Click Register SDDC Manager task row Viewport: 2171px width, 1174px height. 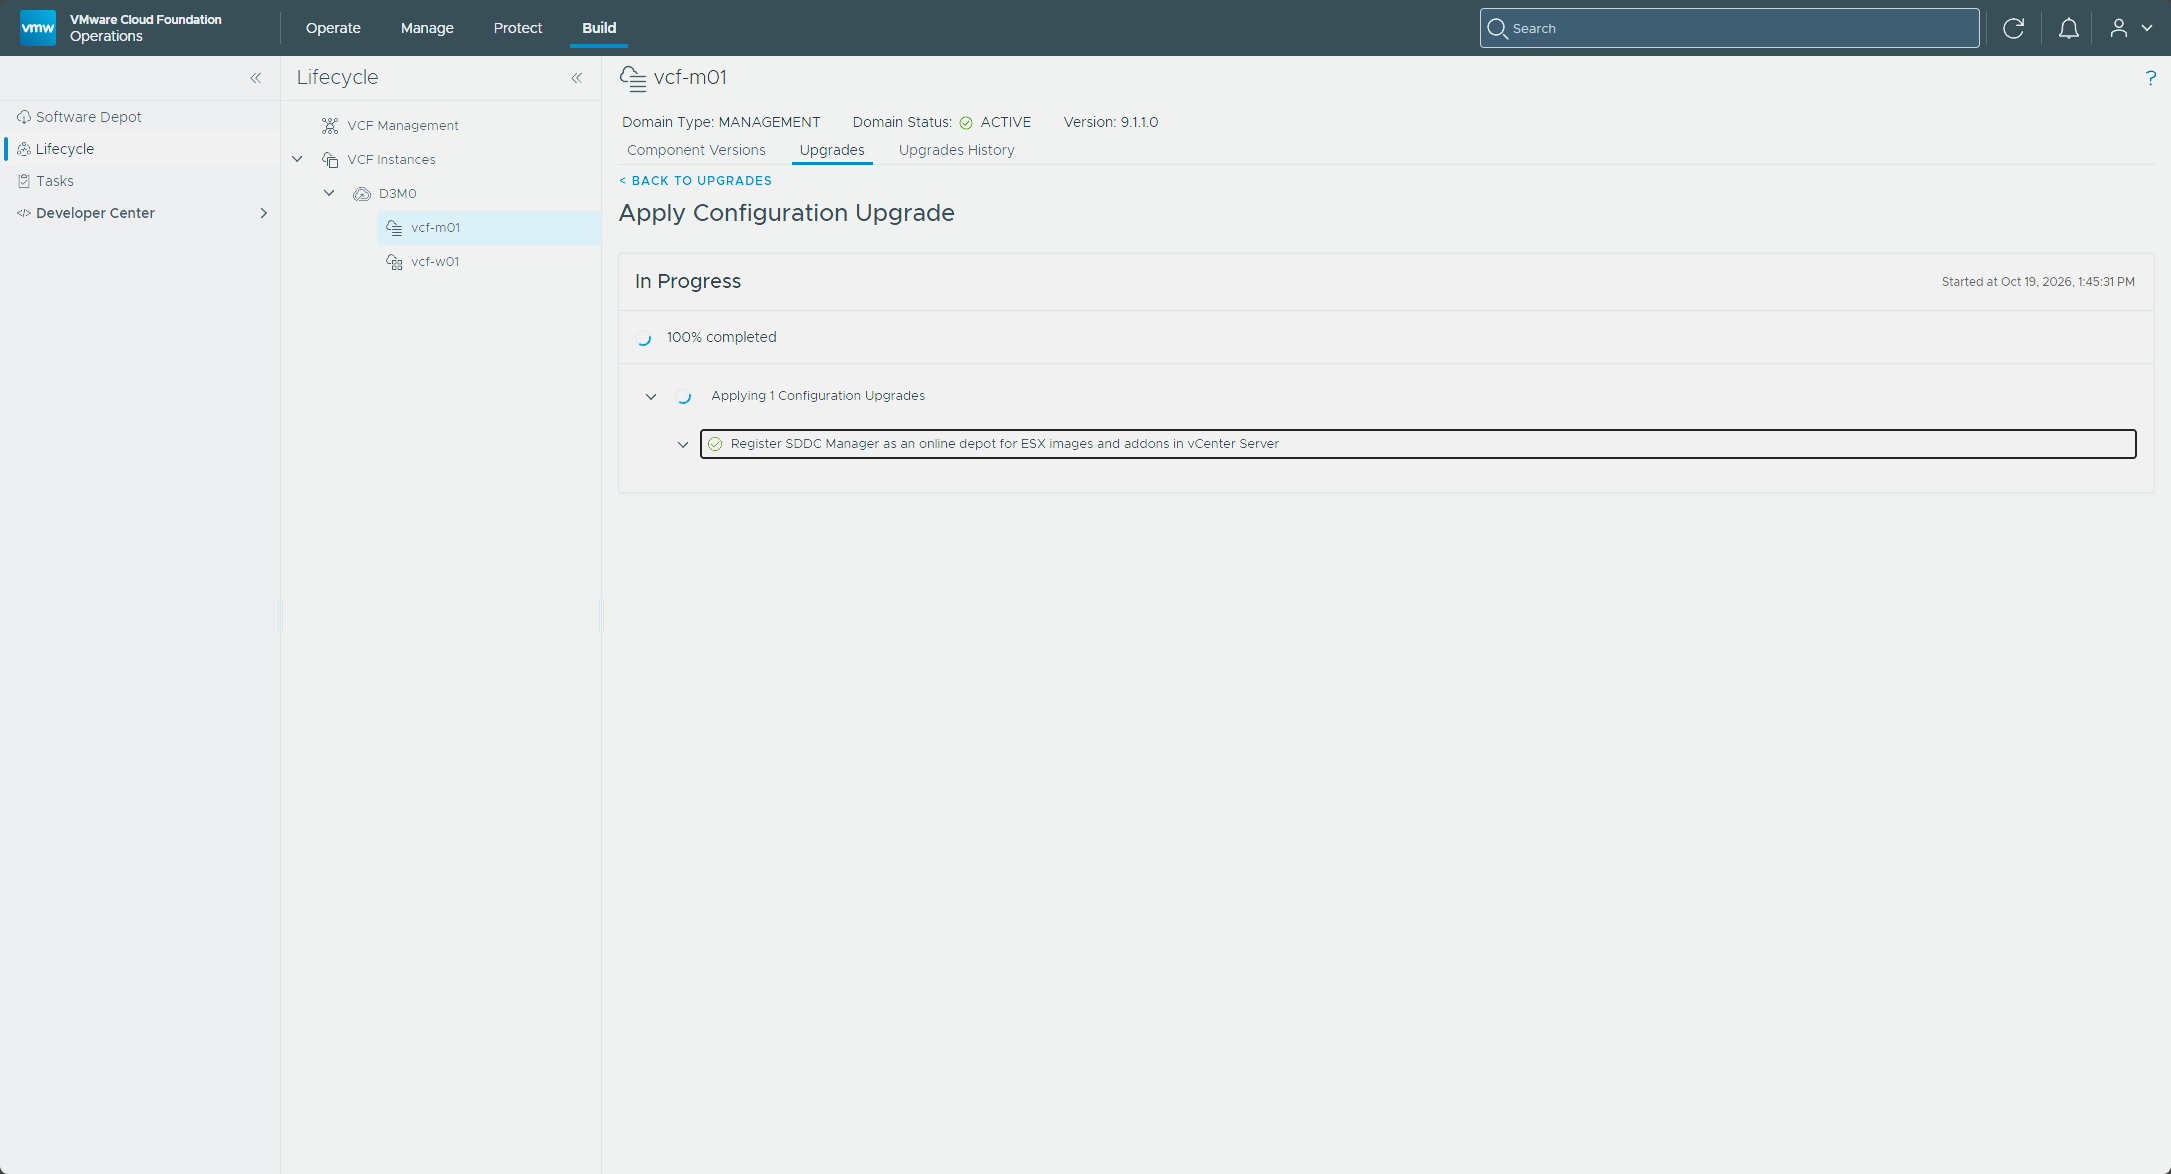(x=1418, y=444)
